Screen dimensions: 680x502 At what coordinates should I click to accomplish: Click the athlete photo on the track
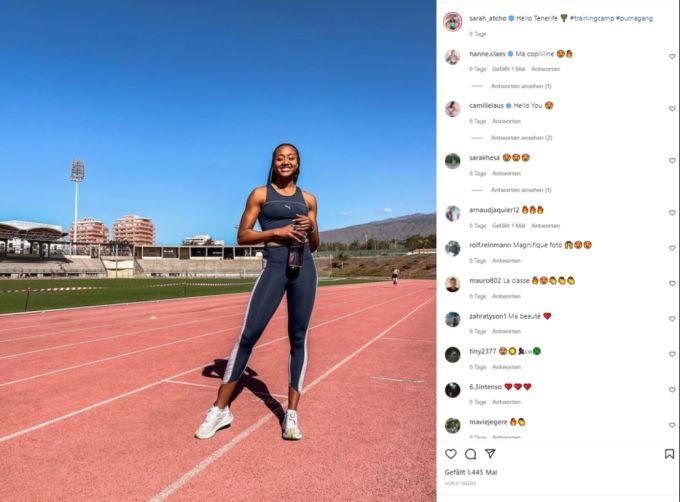(218, 251)
